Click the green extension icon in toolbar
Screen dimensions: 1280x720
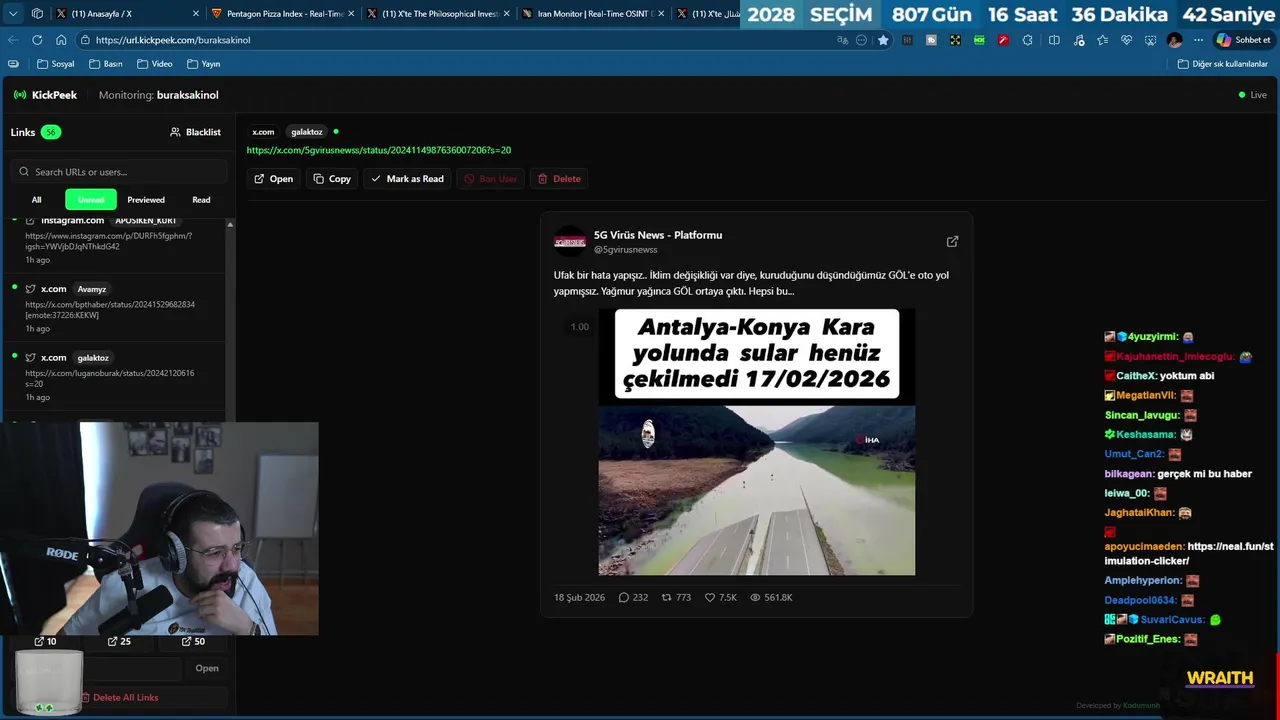(979, 40)
